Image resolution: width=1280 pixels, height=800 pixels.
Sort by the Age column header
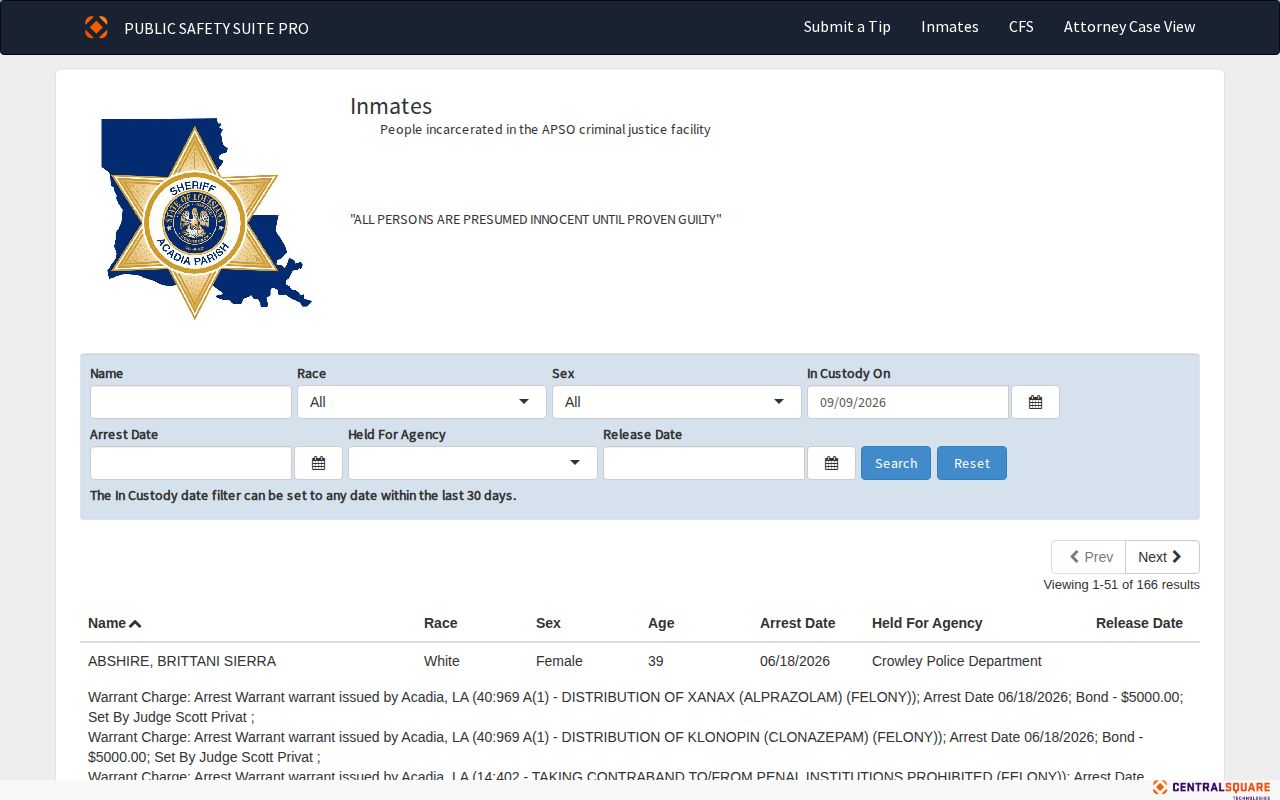(661, 623)
